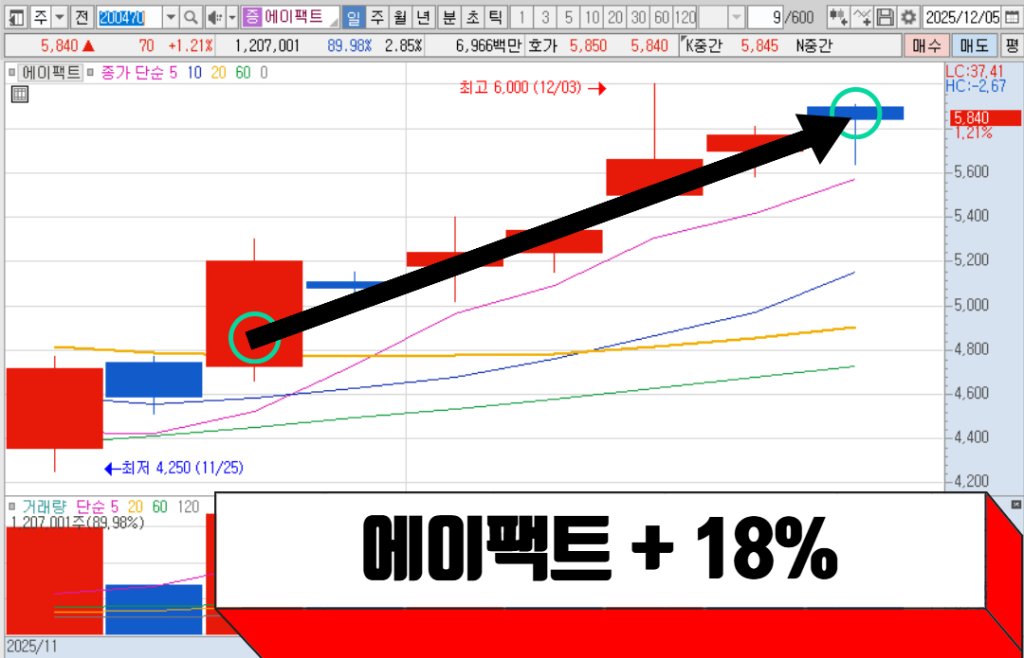Click the magnifier stock search icon
Viewport: 1024px width, 658px height.
pyautogui.click(x=191, y=17)
